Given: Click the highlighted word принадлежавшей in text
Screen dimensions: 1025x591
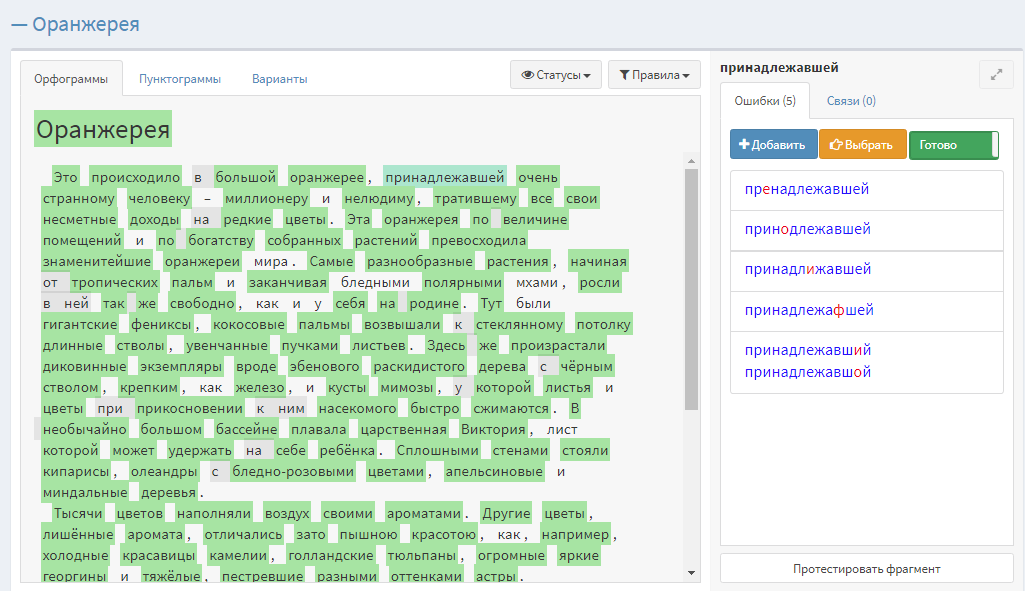Looking at the screenshot, I should tap(445, 177).
